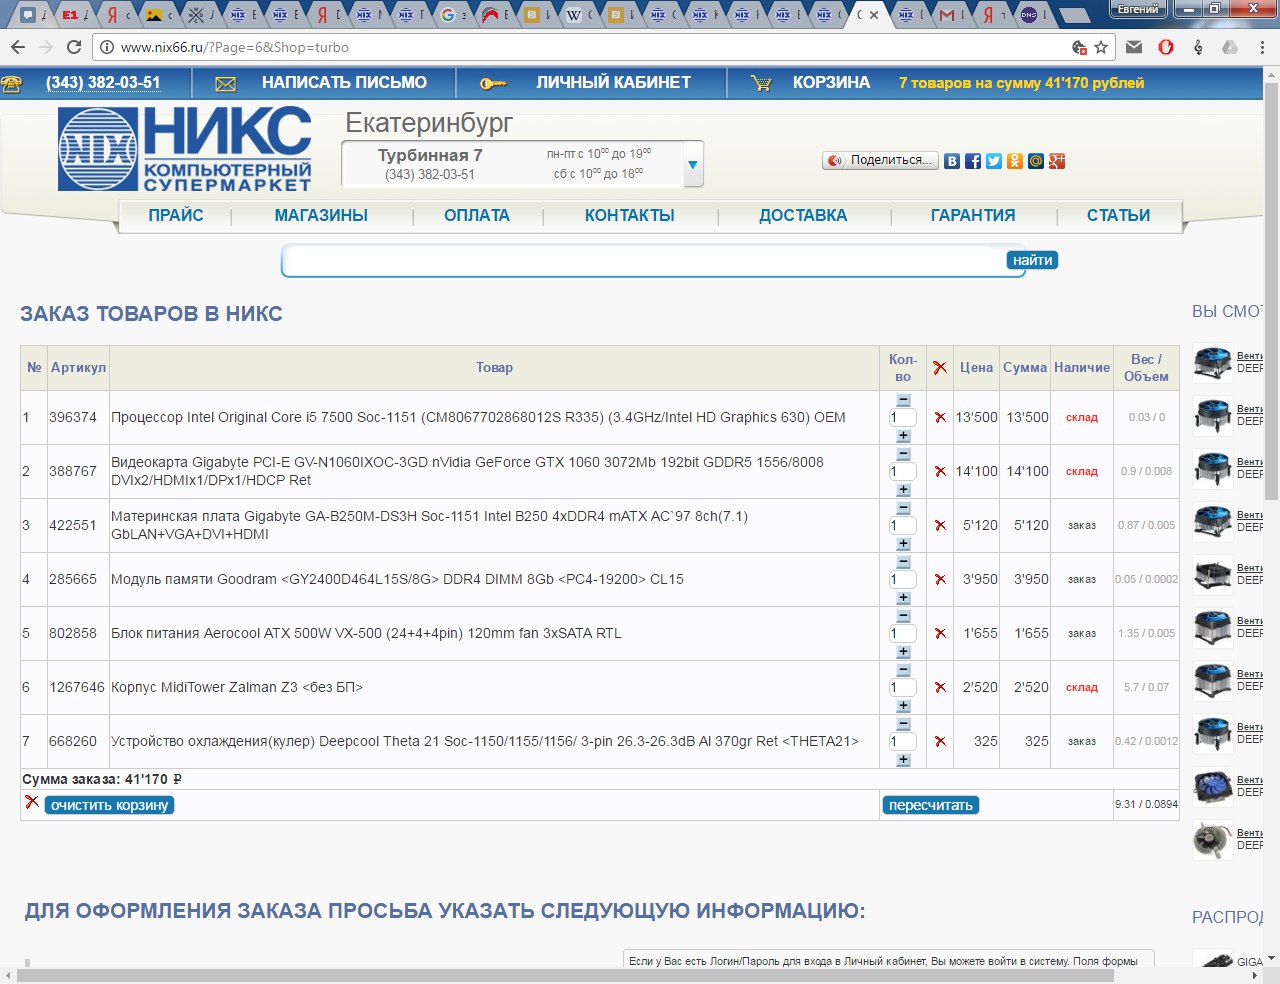Open the NIX computer supermarket logo
The image size is (1280, 984).
pyautogui.click(x=185, y=148)
